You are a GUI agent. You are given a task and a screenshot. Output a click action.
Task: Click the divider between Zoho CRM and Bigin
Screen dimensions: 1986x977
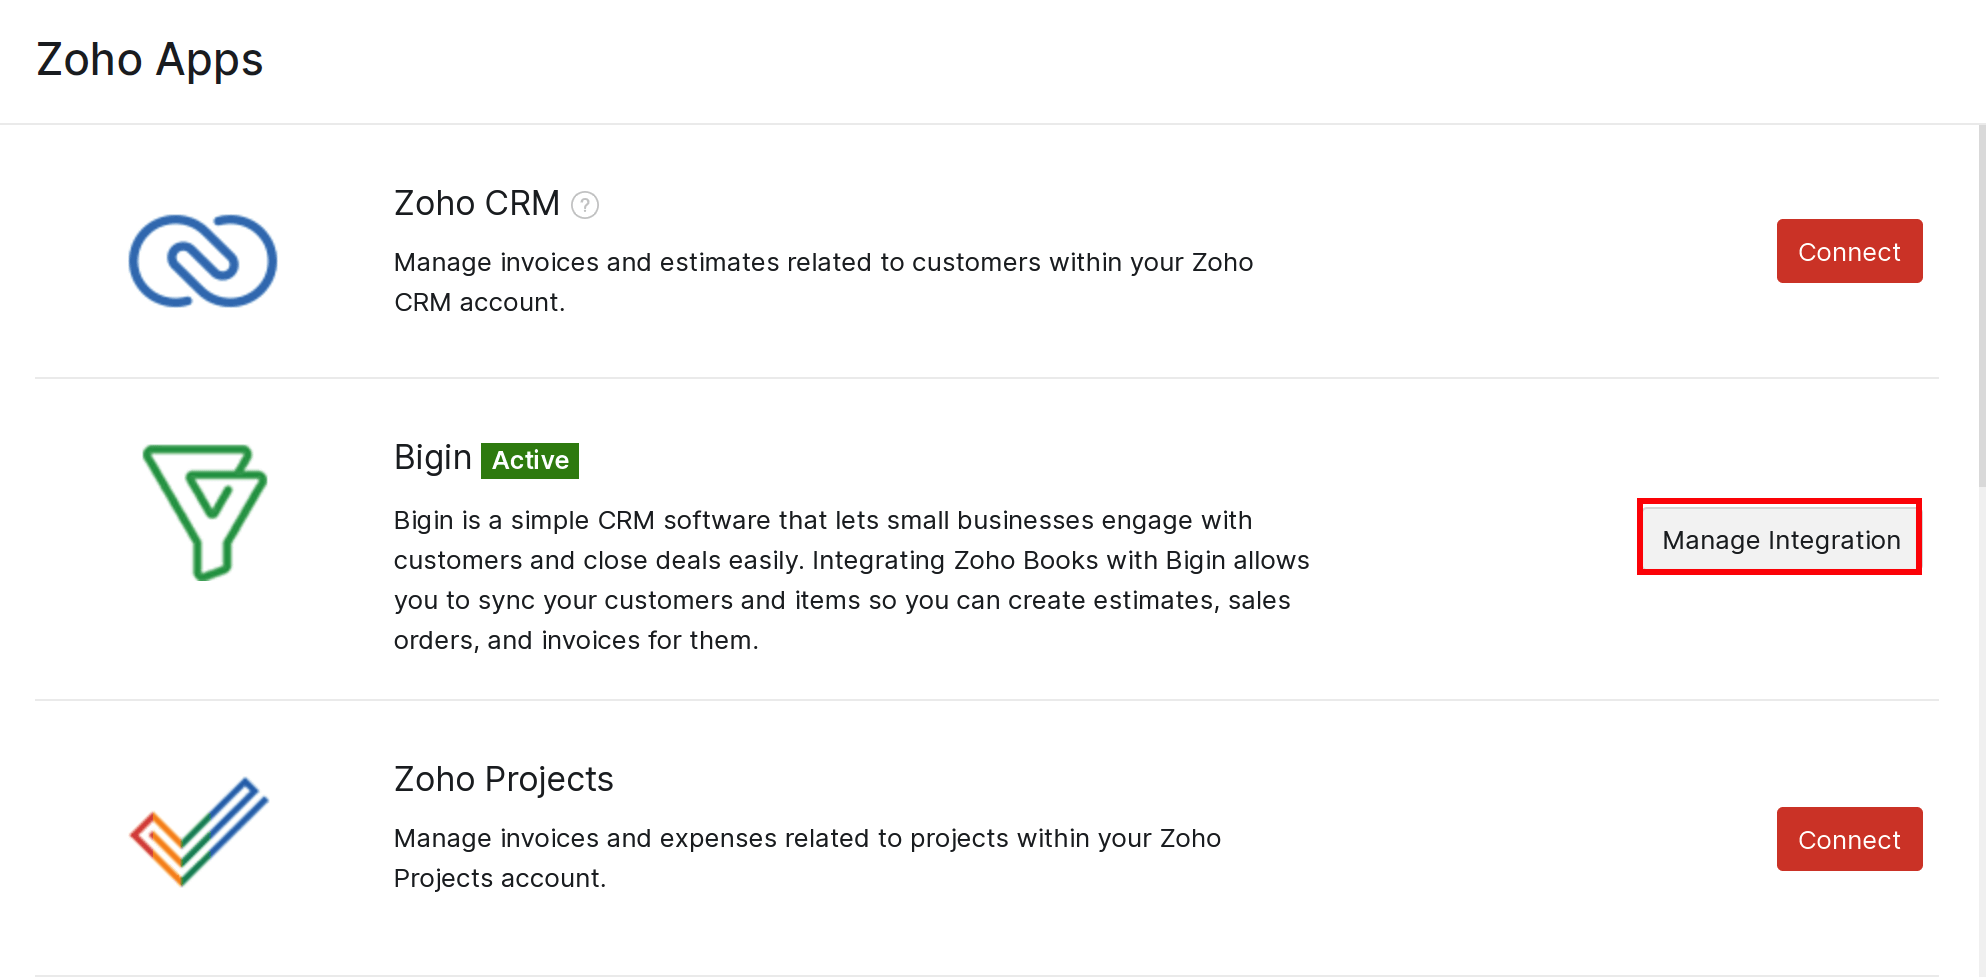(x=986, y=378)
